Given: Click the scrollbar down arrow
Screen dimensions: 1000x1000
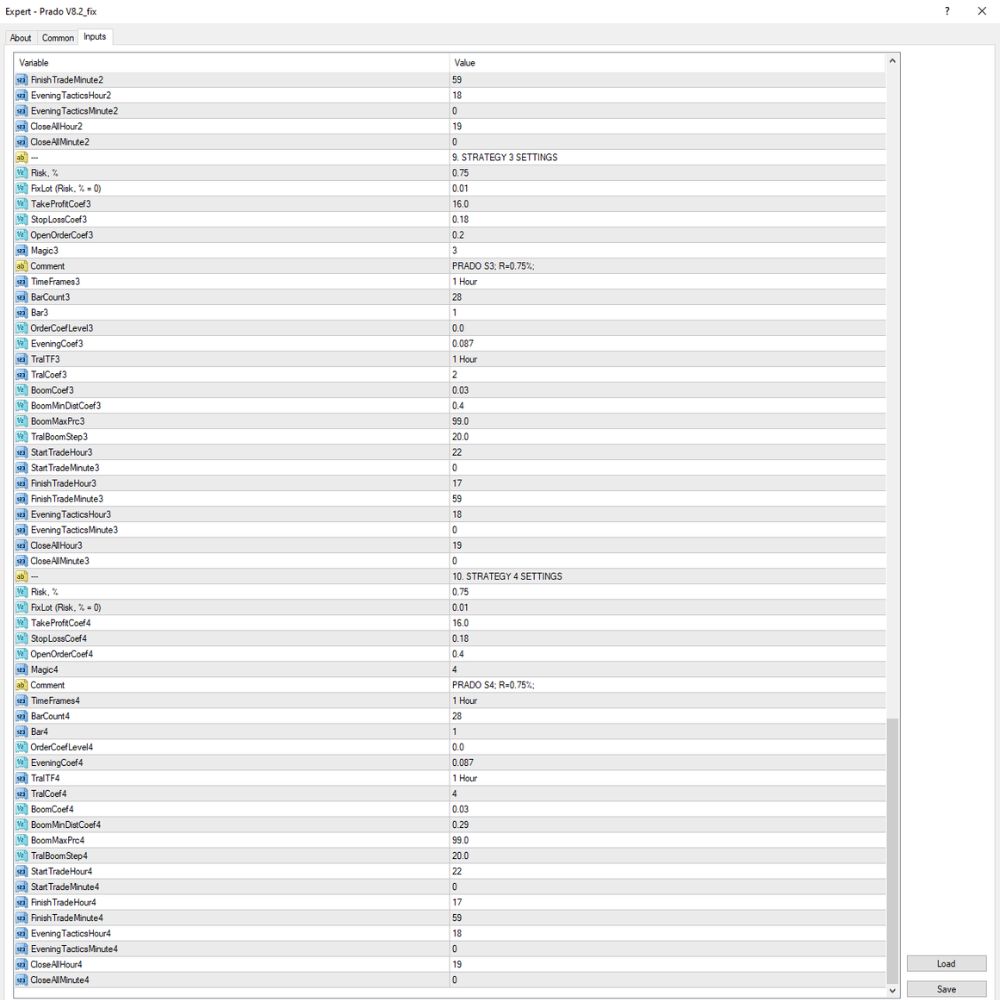Looking at the screenshot, I should coord(892,990).
